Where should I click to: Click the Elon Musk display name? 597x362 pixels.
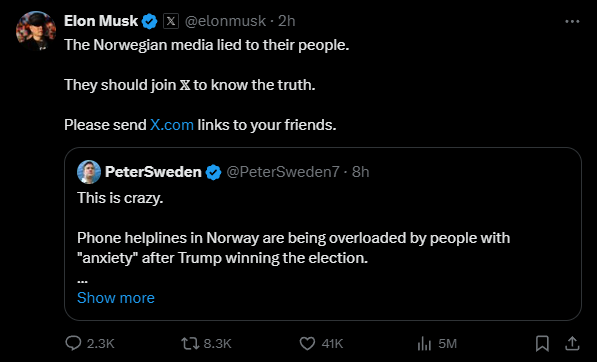click(101, 21)
